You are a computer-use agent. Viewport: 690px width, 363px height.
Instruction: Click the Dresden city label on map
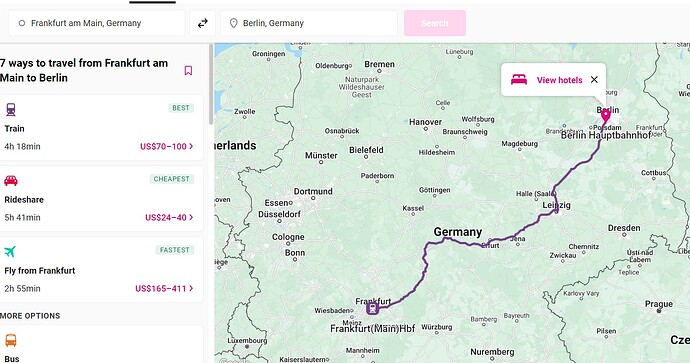pos(624,228)
